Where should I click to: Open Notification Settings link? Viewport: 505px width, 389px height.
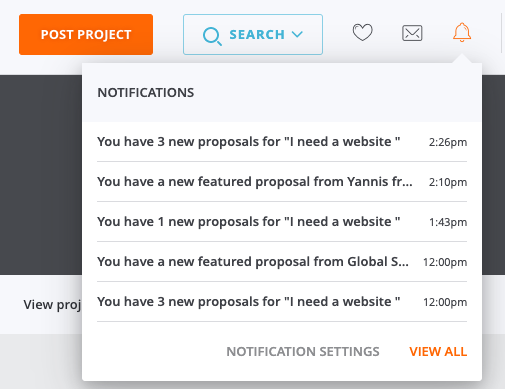[303, 351]
